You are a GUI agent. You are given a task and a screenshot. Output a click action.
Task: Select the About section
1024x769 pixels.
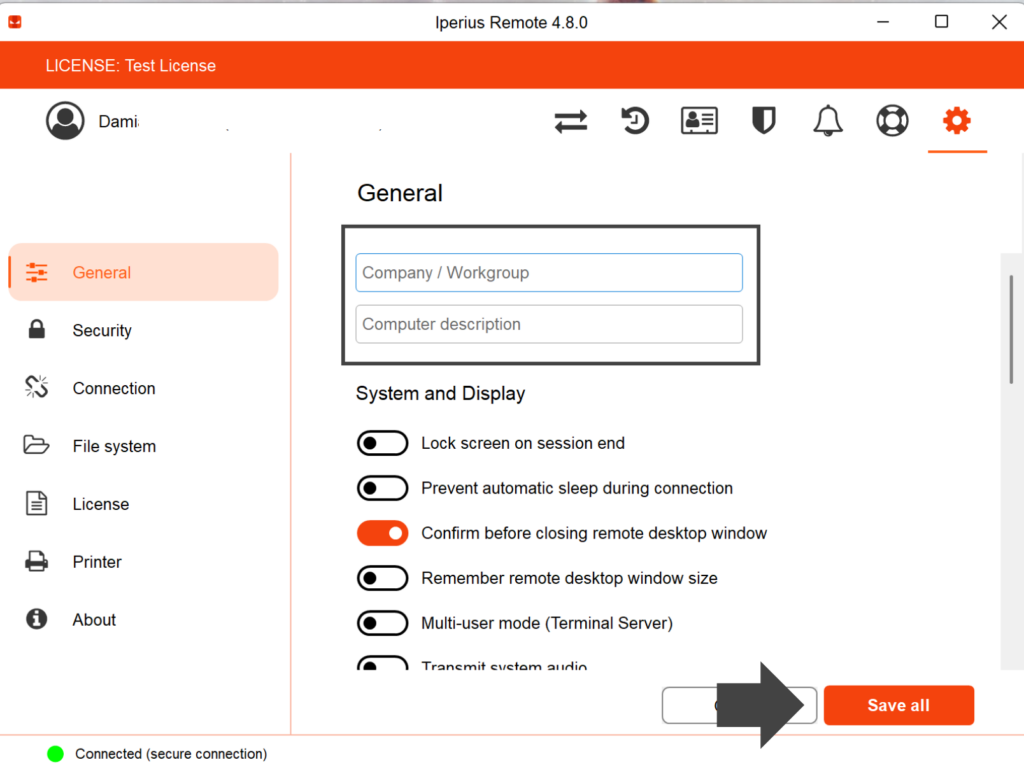point(144,620)
